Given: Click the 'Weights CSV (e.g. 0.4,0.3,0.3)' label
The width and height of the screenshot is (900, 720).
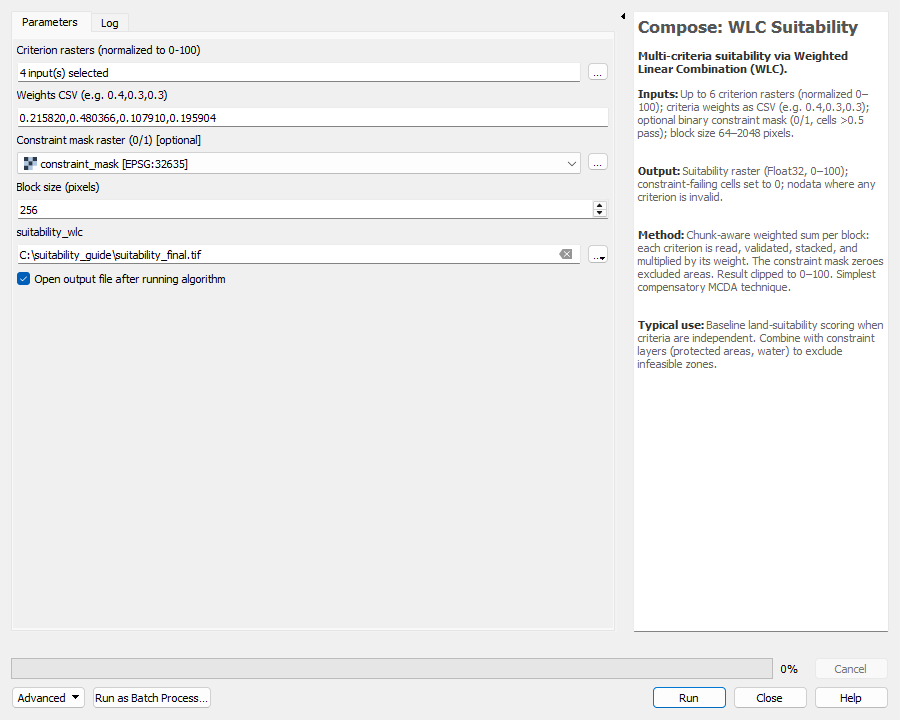Looking at the screenshot, I should coord(92,95).
